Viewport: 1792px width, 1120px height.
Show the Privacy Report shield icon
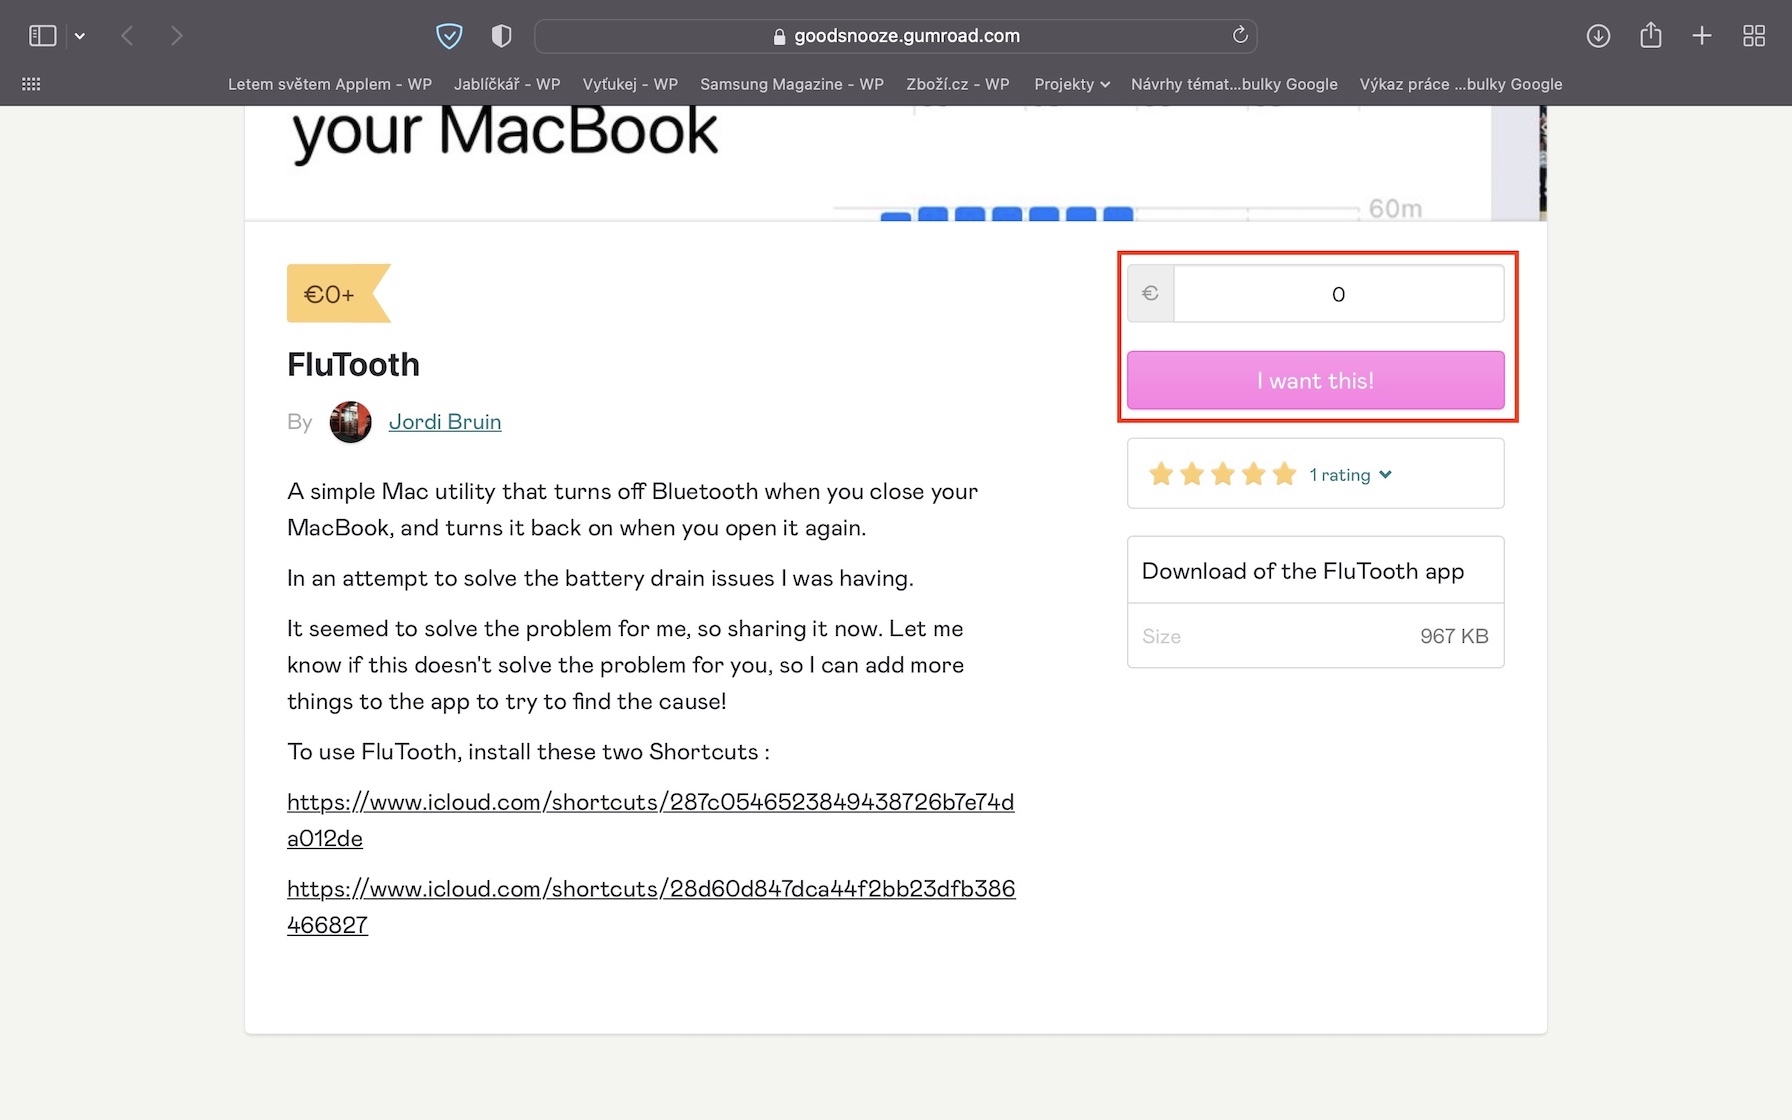502,36
